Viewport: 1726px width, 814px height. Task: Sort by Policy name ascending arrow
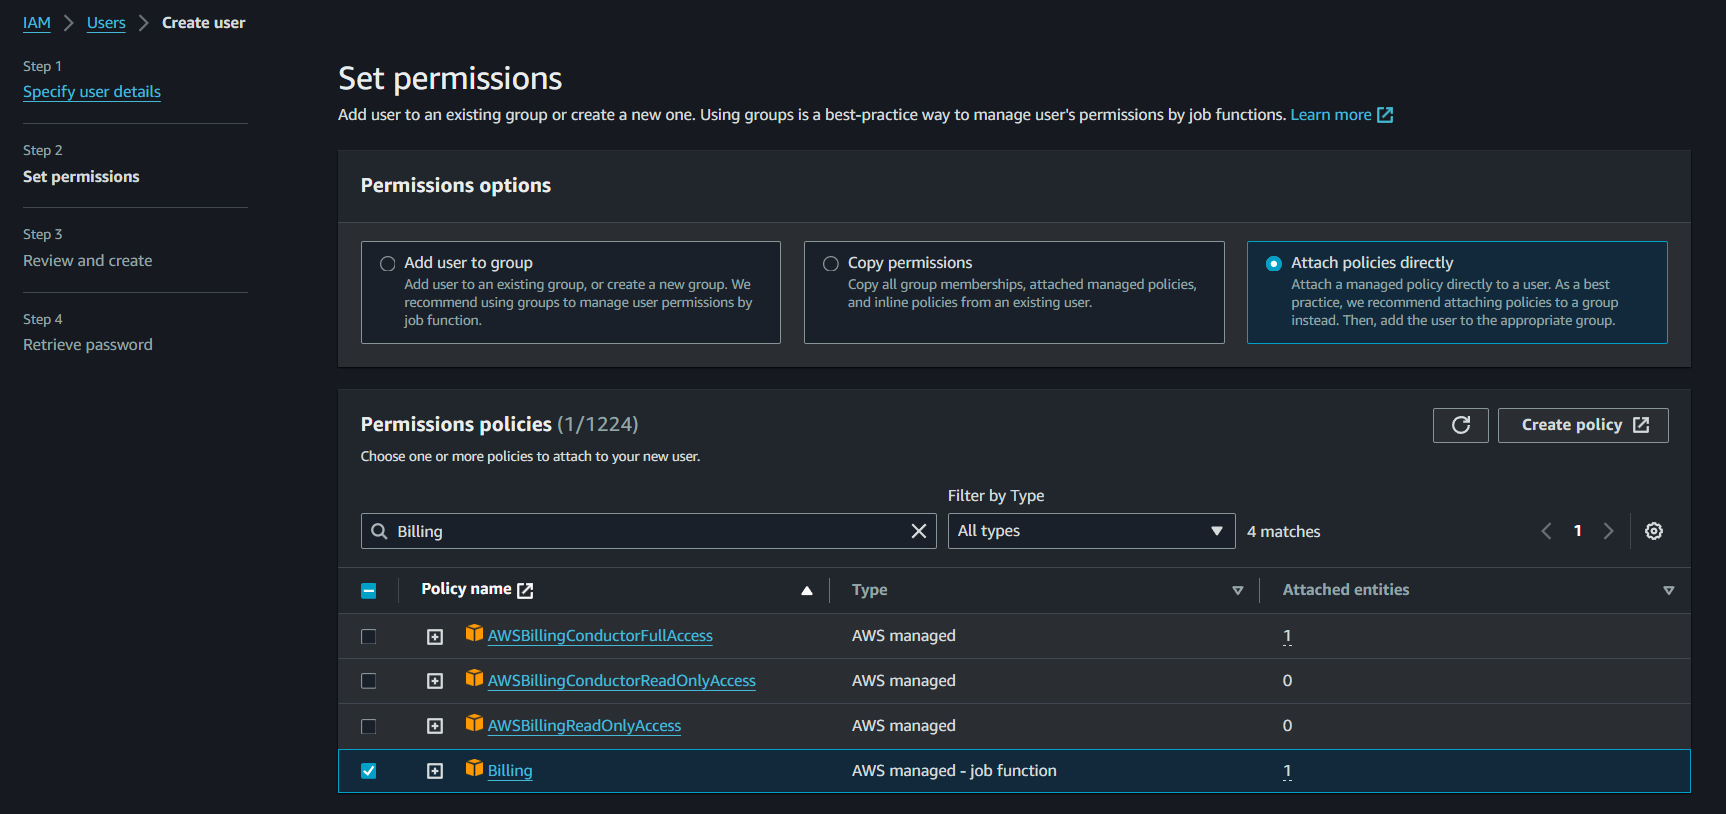coord(806,590)
